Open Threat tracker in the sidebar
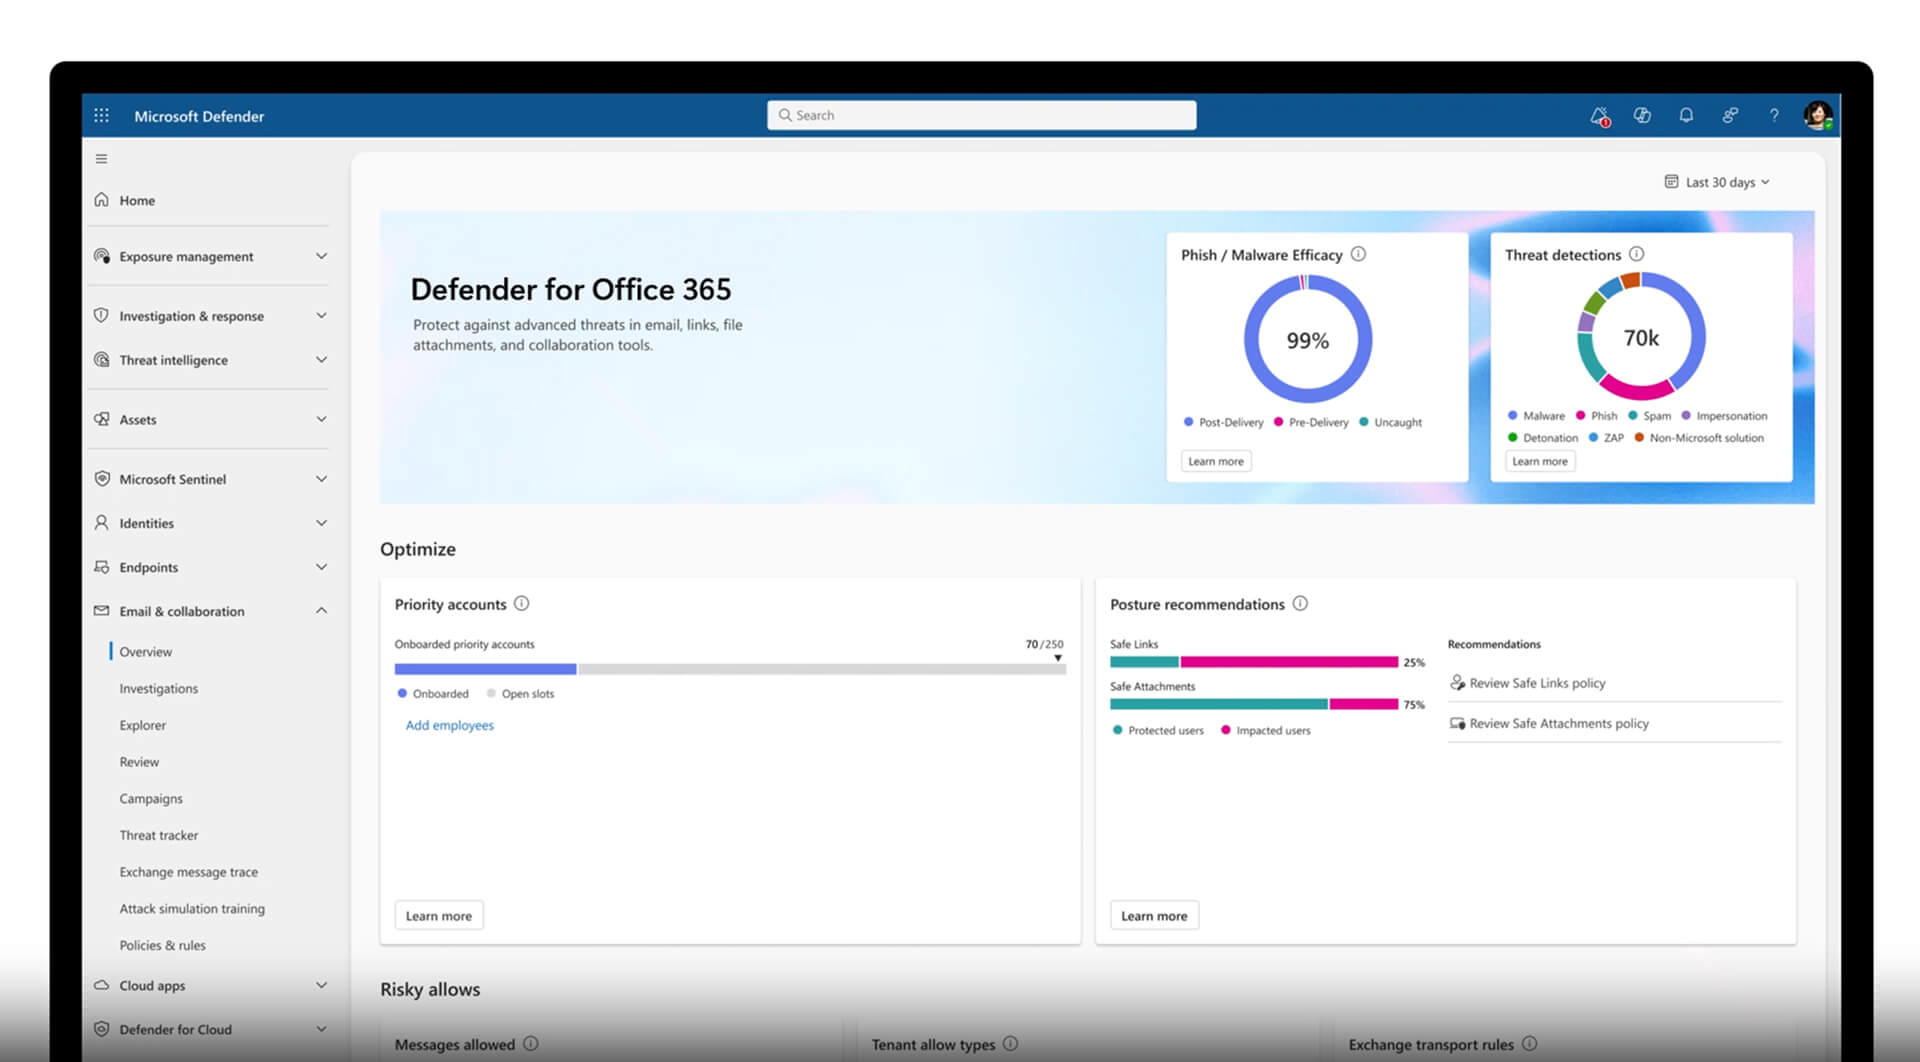 coord(158,835)
